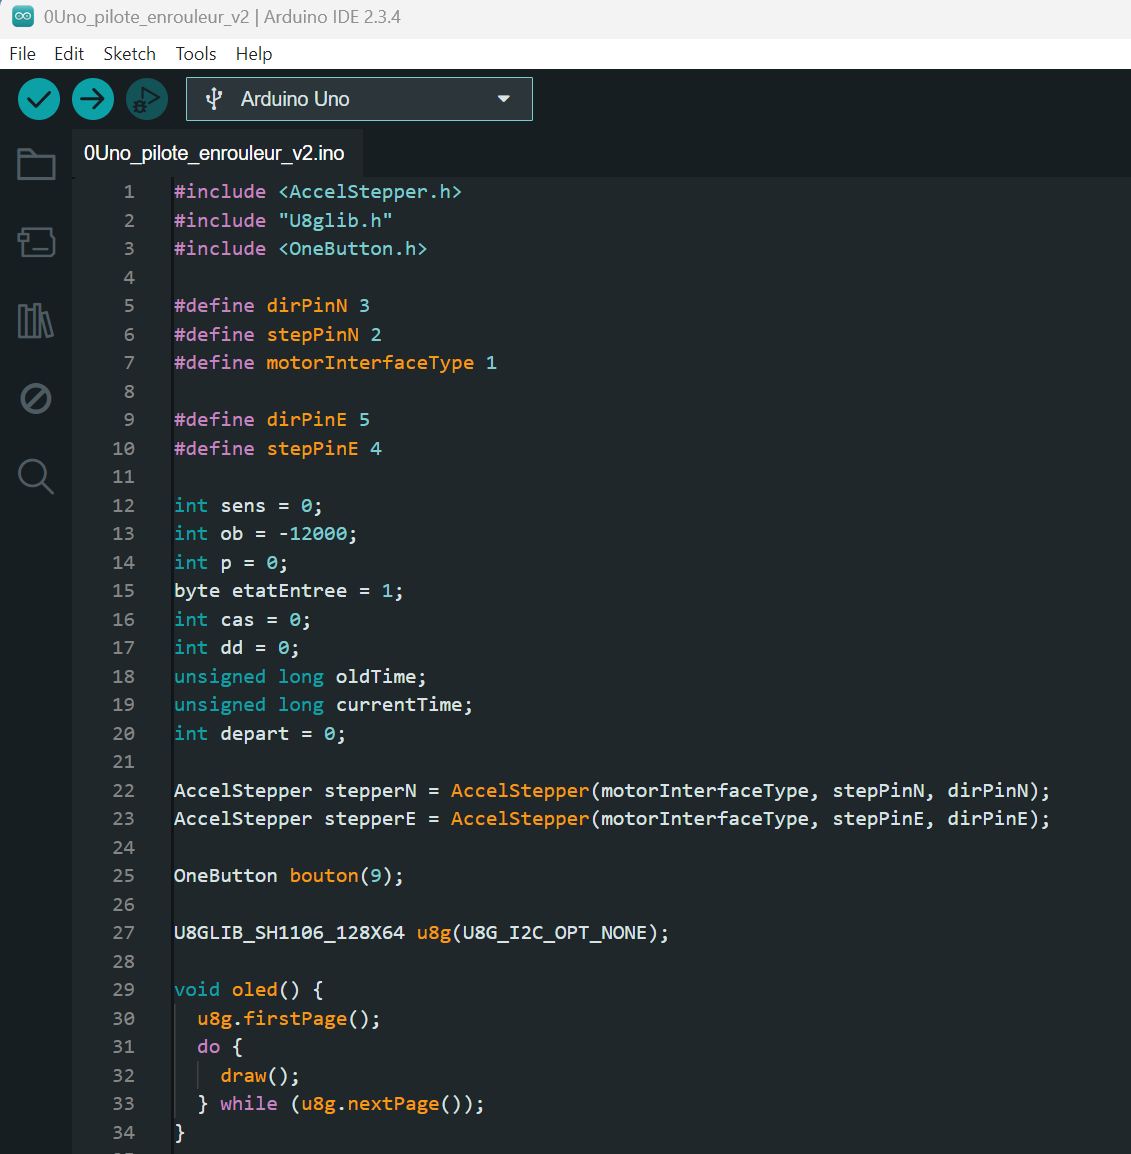This screenshot has height=1154, width=1131.
Task: Click line number 29 in the gutter
Action: [123, 990]
